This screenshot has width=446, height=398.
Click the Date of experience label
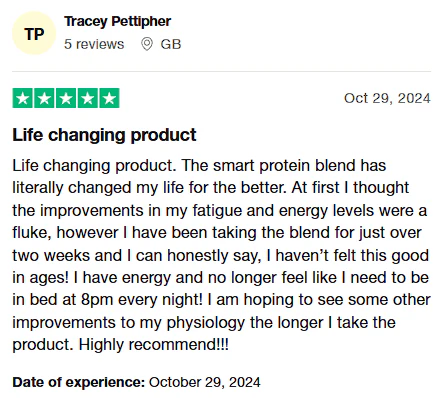click(79, 382)
